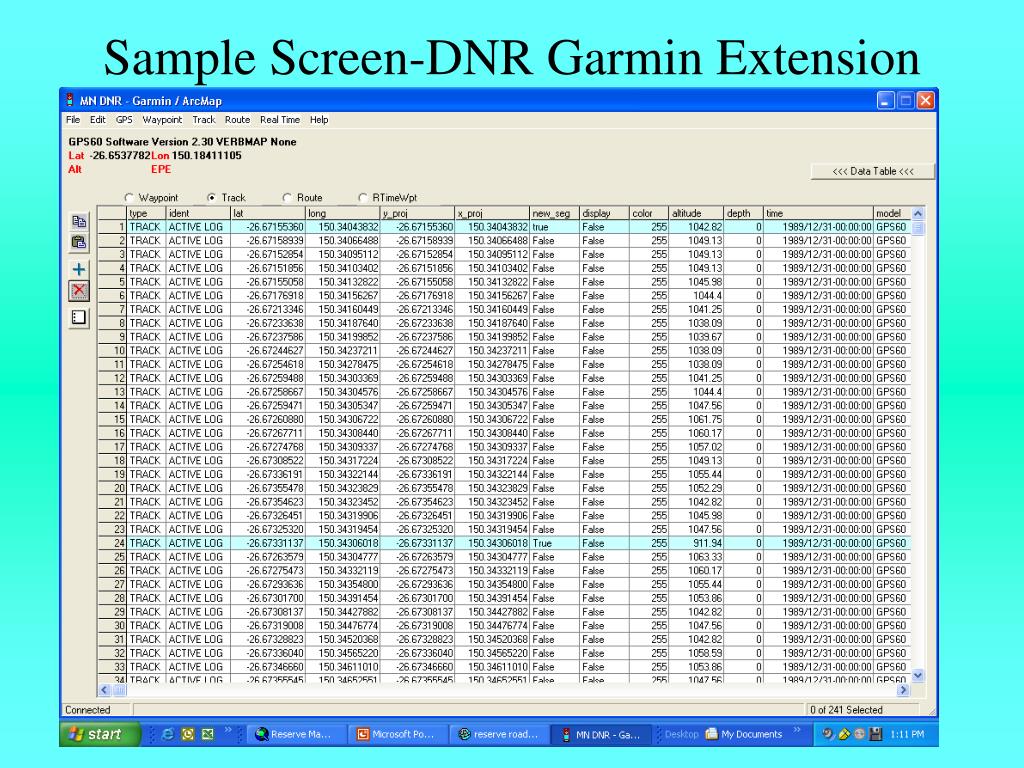The width and height of the screenshot is (1024, 768).
Task: Click the 'x_proj' column header
Action: click(x=492, y=213)
